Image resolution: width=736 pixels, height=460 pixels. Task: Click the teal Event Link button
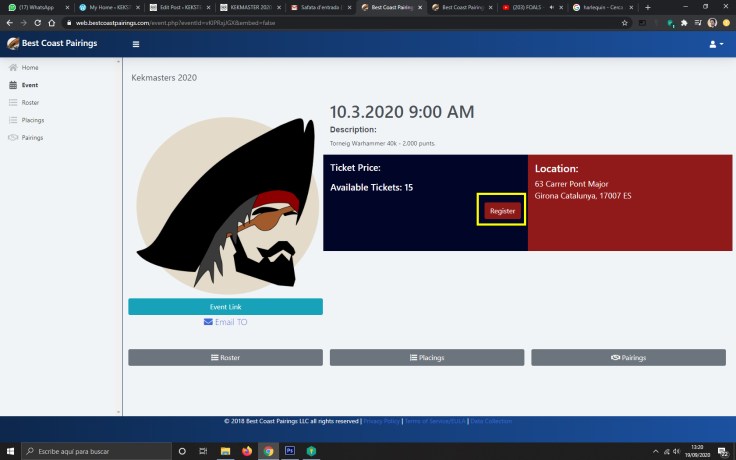coord(225,306)
